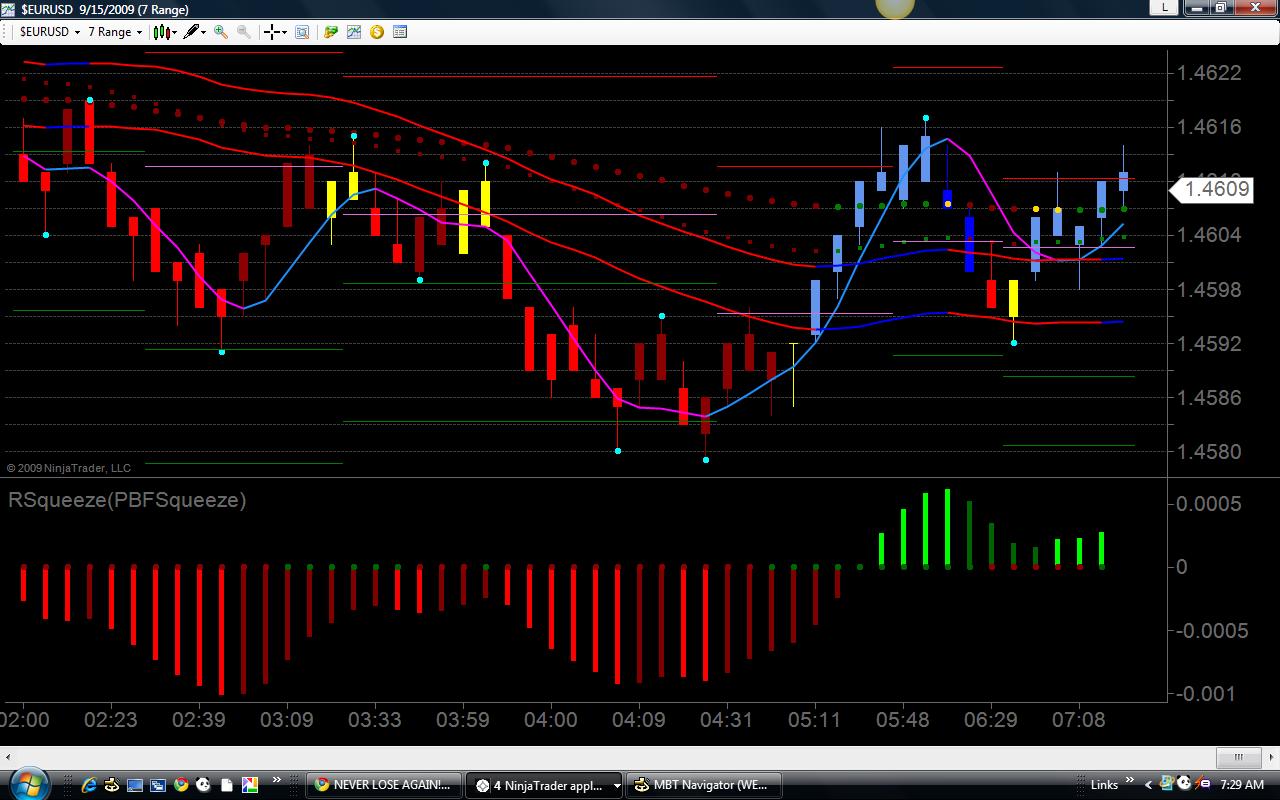
Task: Open the data box icon
Action: (x=302, y=32)
